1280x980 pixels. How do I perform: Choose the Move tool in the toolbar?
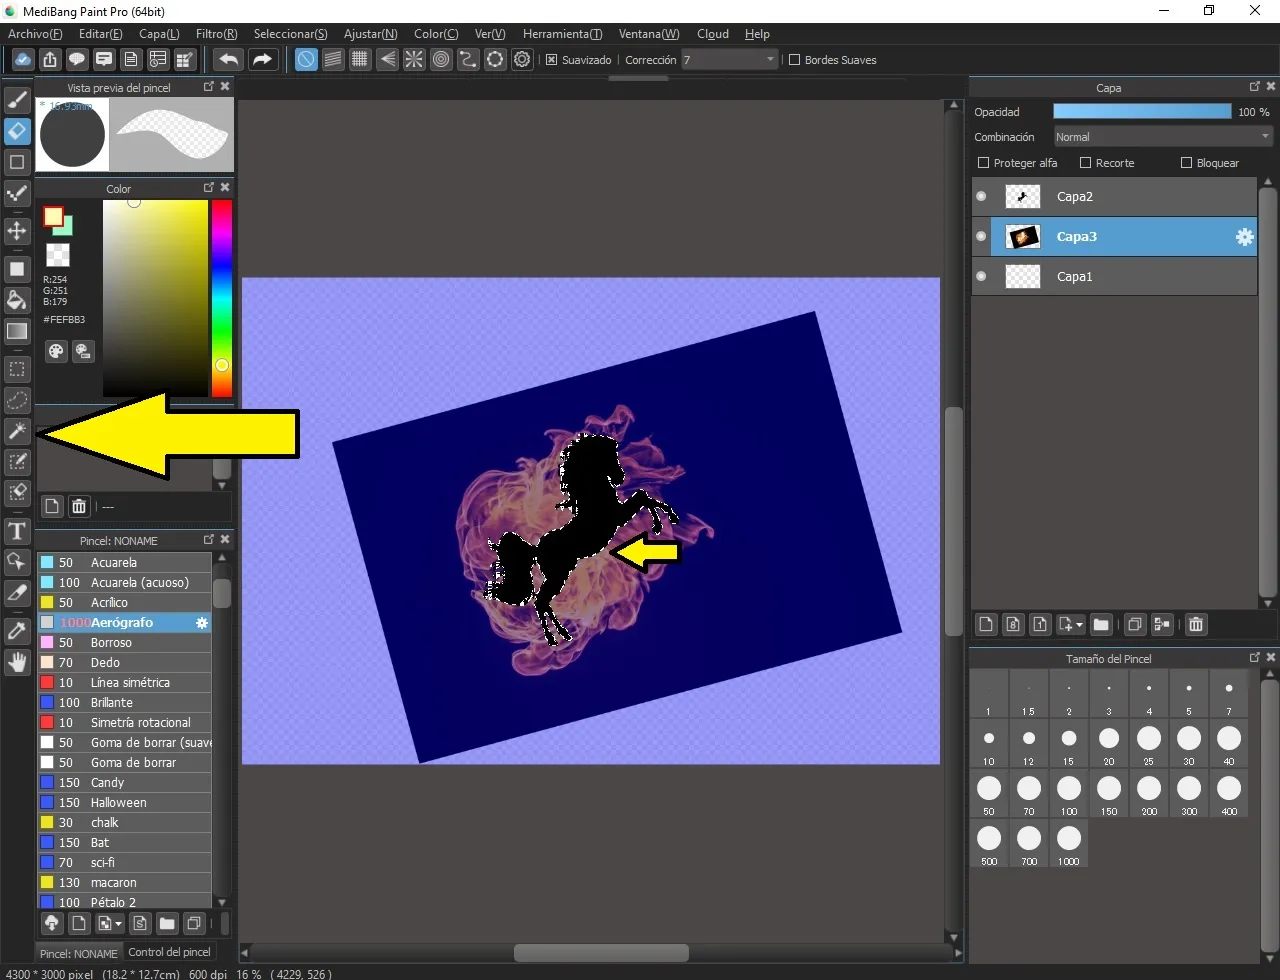[17, 231]
